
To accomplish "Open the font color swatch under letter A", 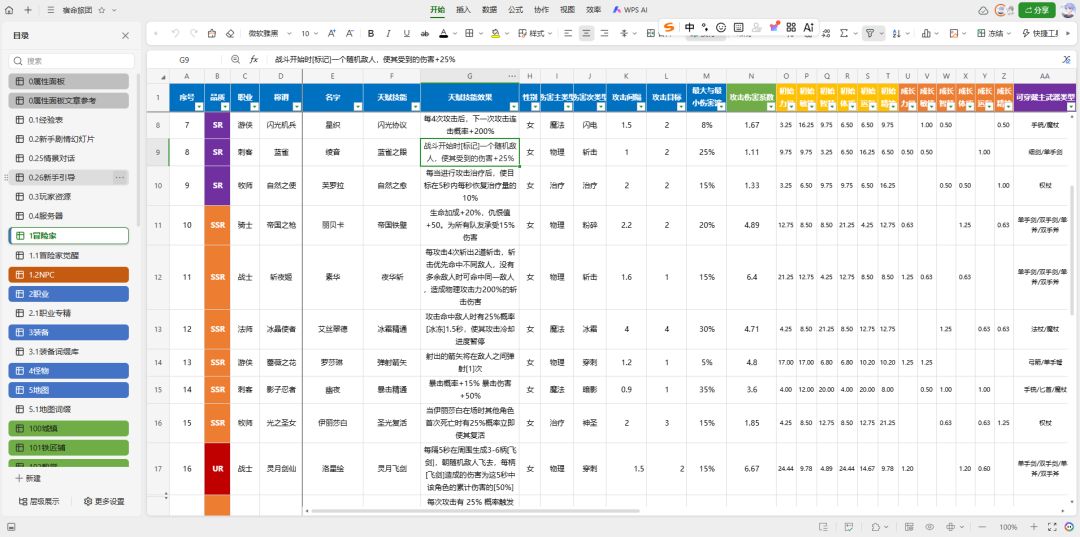I will click(x=444, y=33).
